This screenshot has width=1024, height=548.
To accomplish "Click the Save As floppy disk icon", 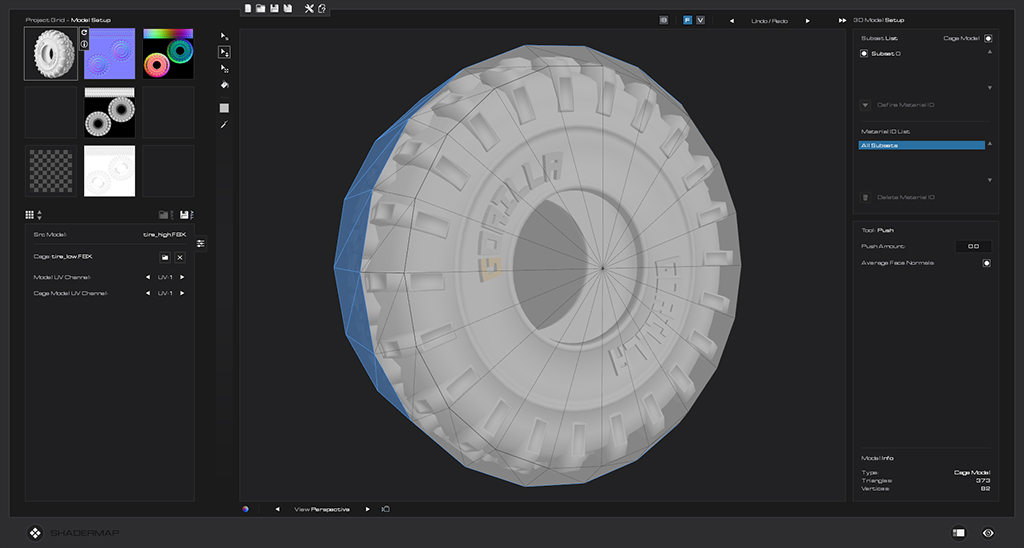I will coord(288,8).
